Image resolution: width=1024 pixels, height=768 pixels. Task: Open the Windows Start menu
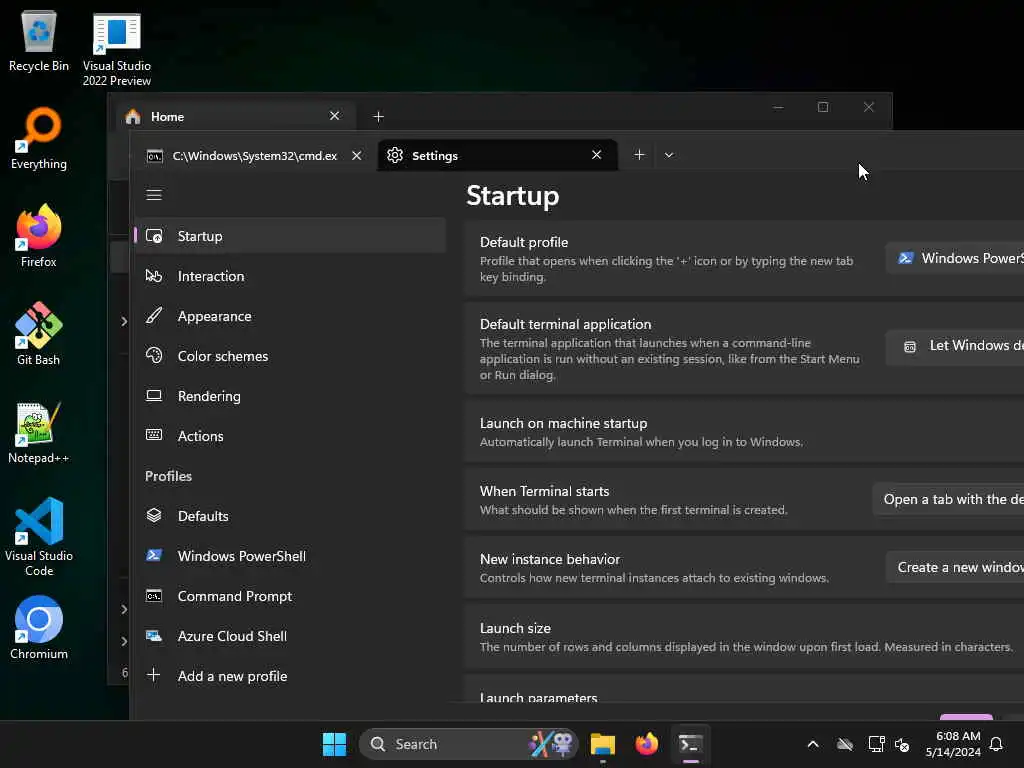tap(334, 744)
